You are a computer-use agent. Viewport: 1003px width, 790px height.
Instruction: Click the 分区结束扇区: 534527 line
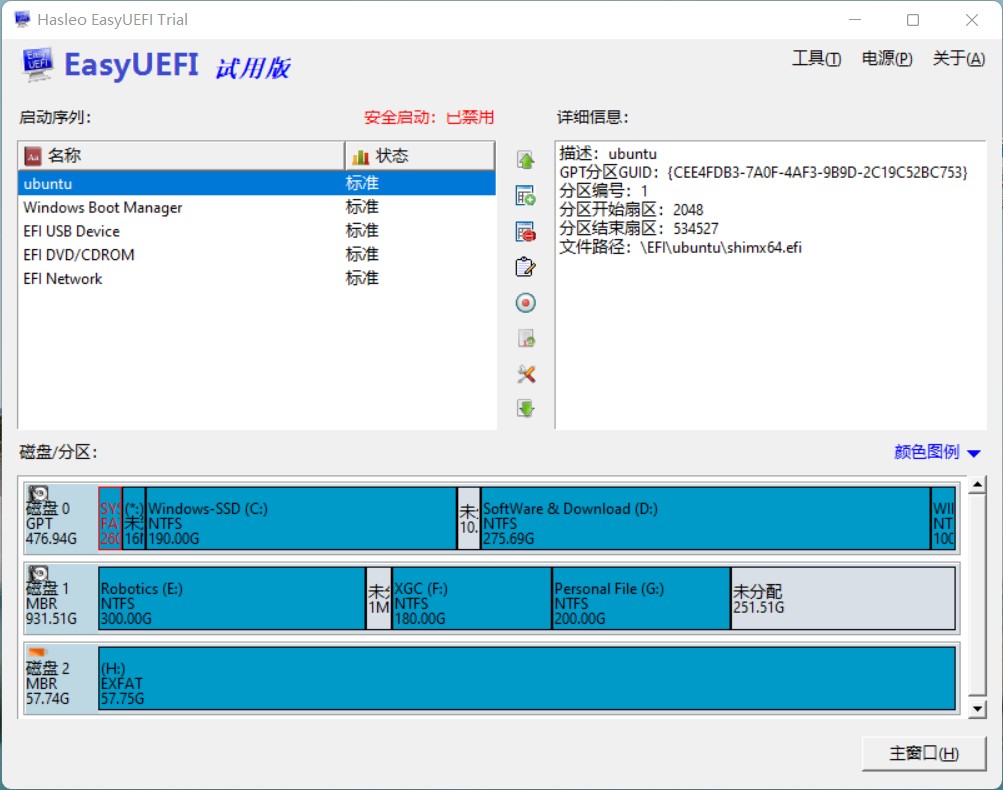[x=638, y=228]
